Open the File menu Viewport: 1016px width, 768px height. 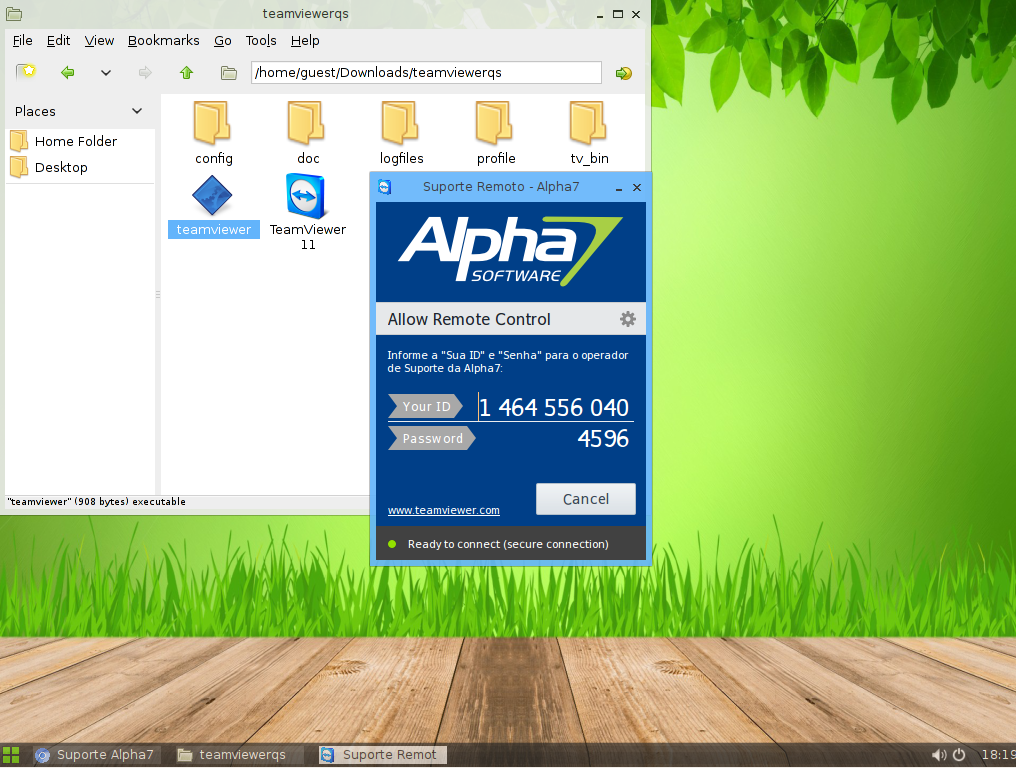pos(23,40)
